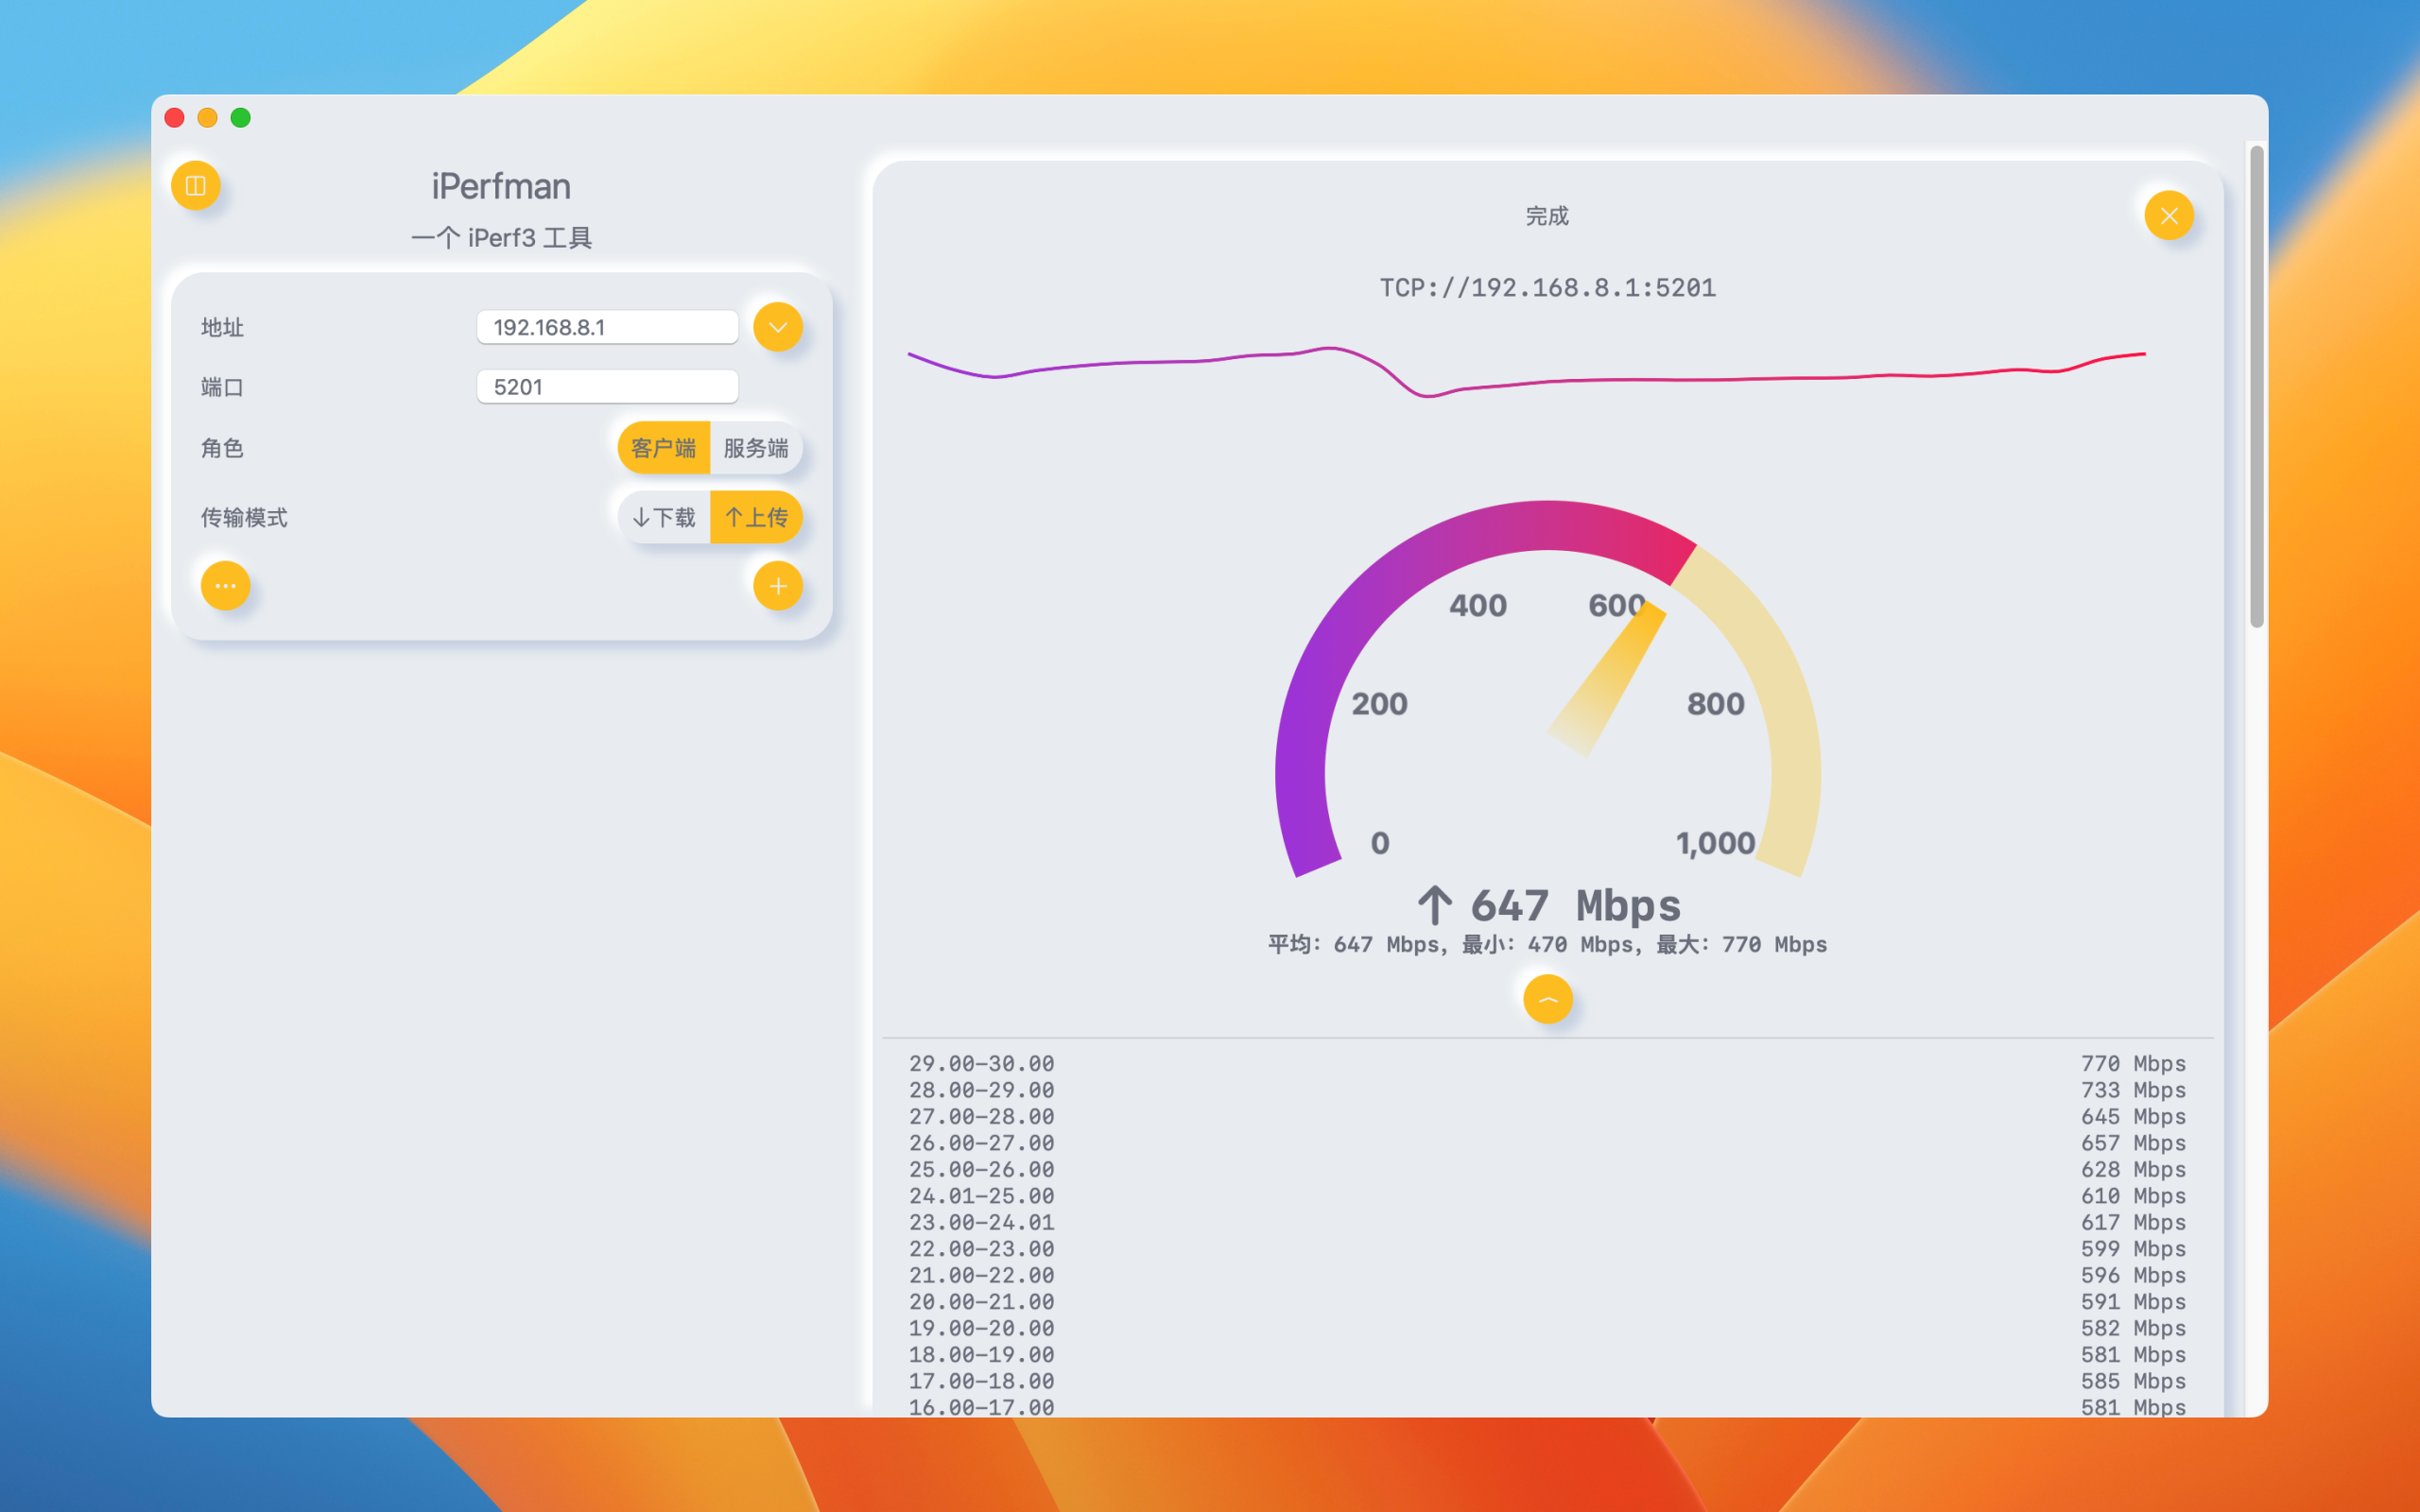Click the 传输模式 label
Viewport: 2420px width, 1512px height.
click(244, 517)
